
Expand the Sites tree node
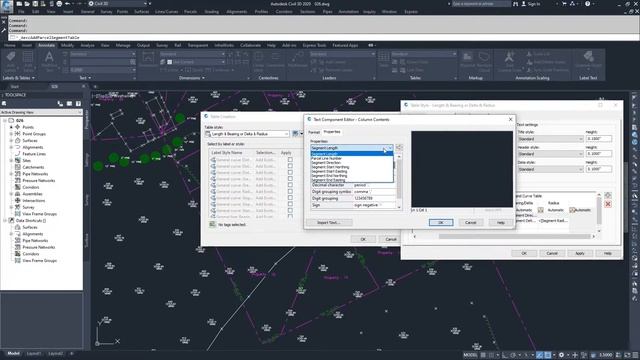click(x=11, y=160)
